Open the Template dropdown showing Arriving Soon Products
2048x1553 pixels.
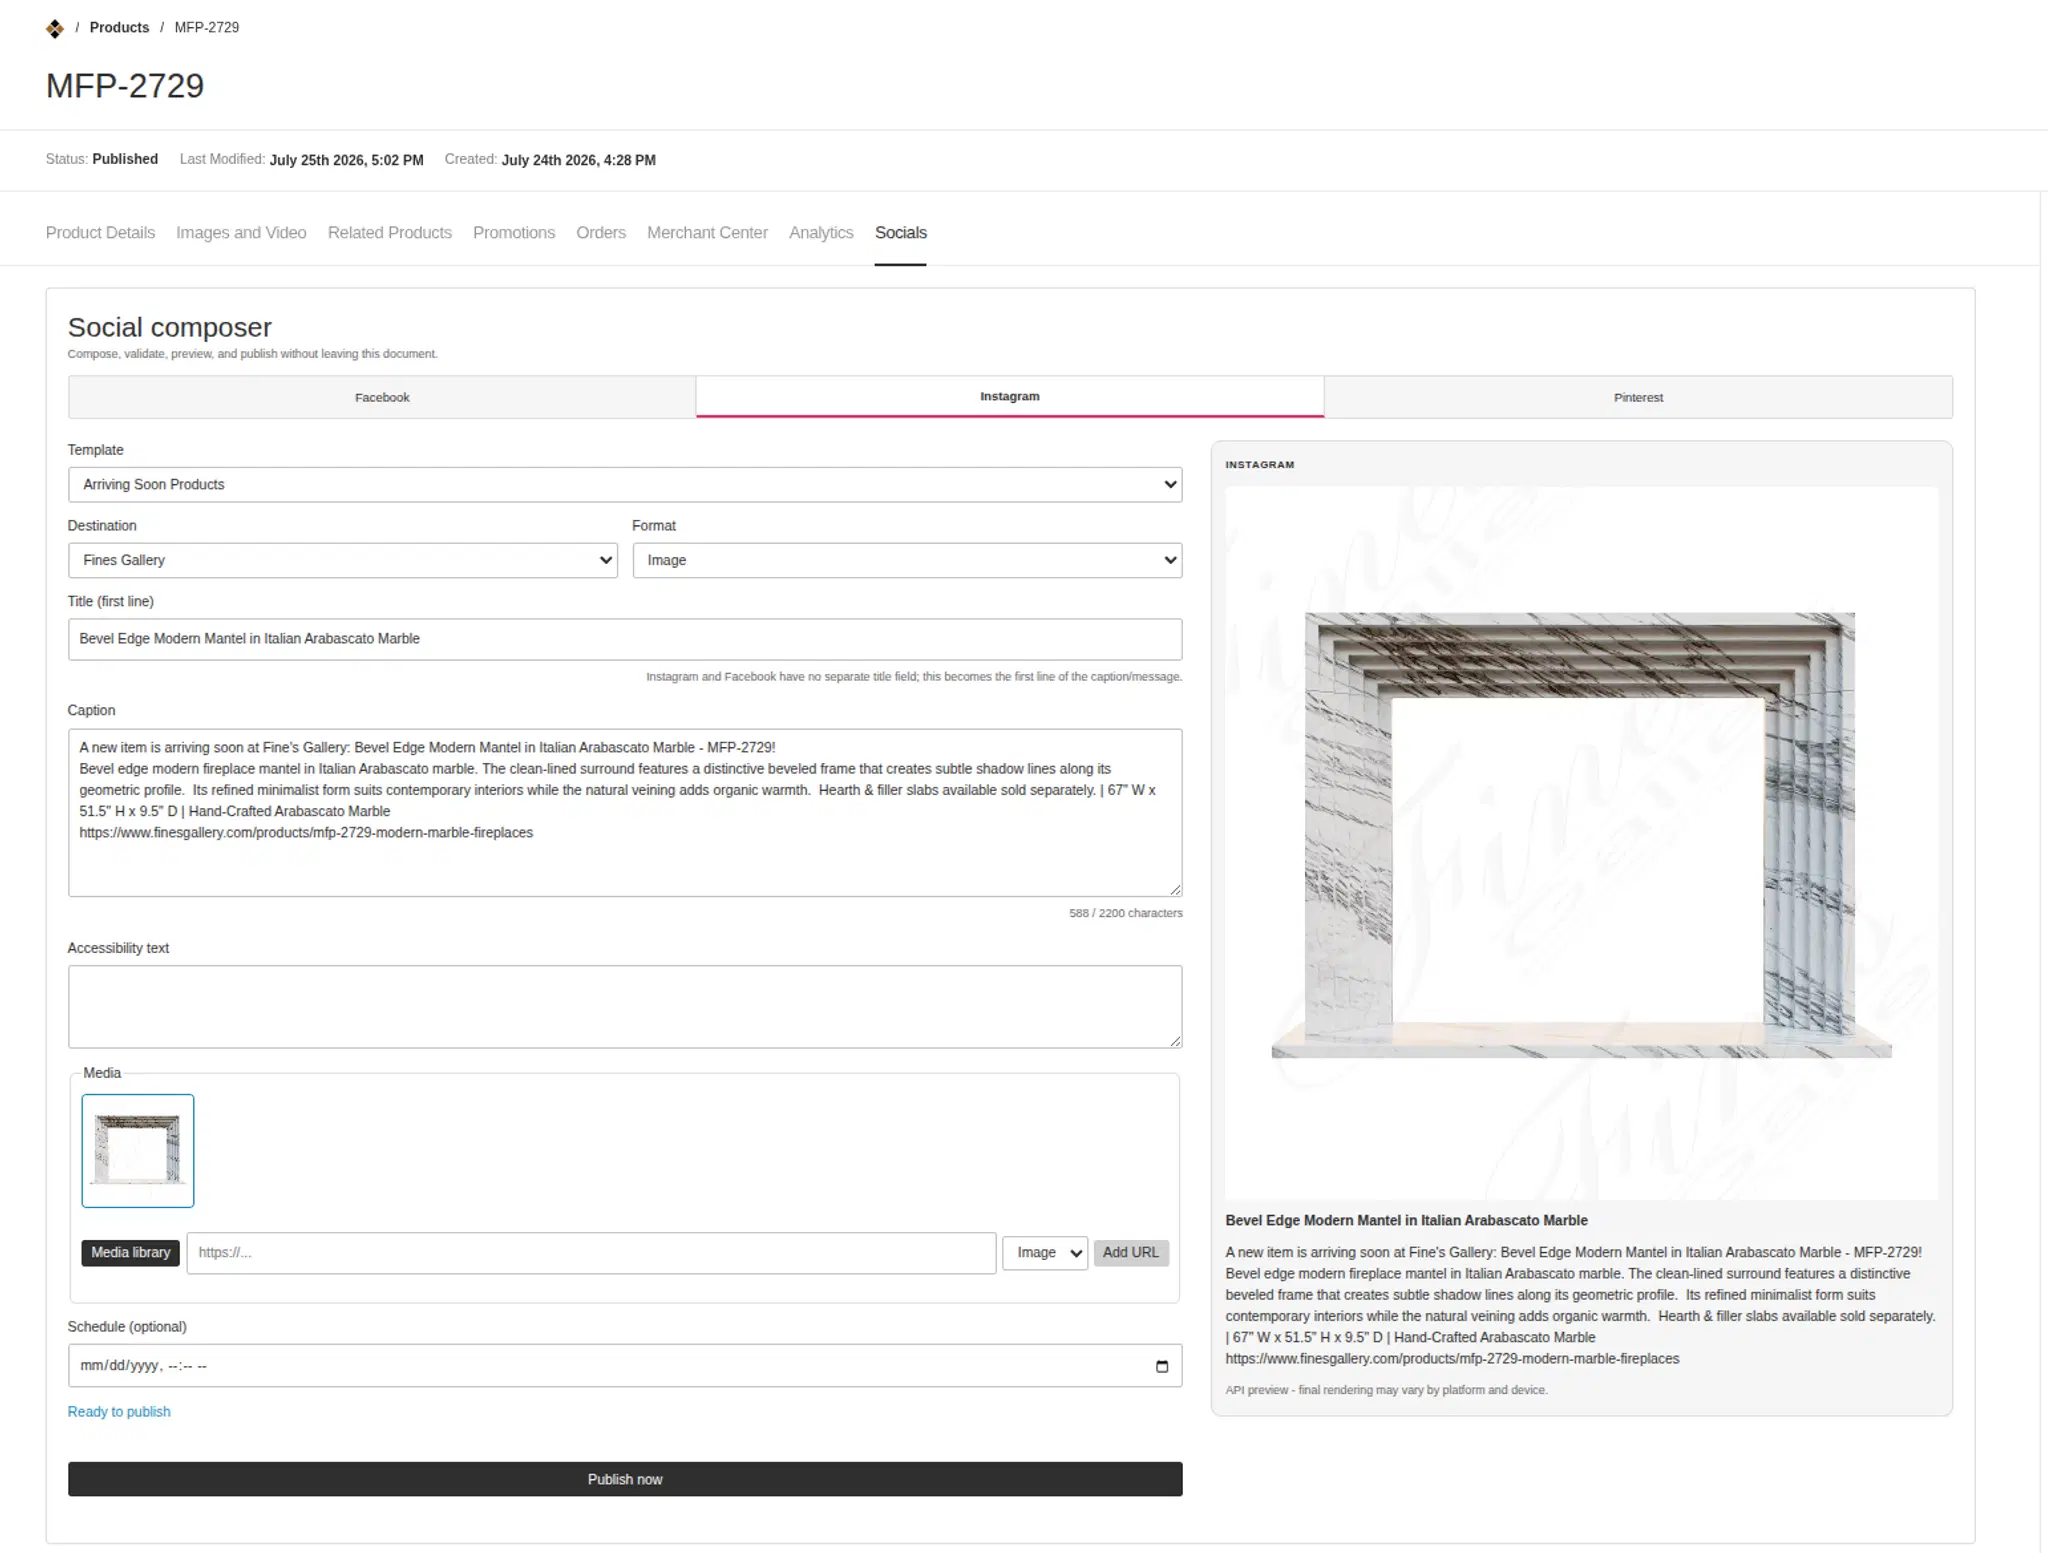625,485
